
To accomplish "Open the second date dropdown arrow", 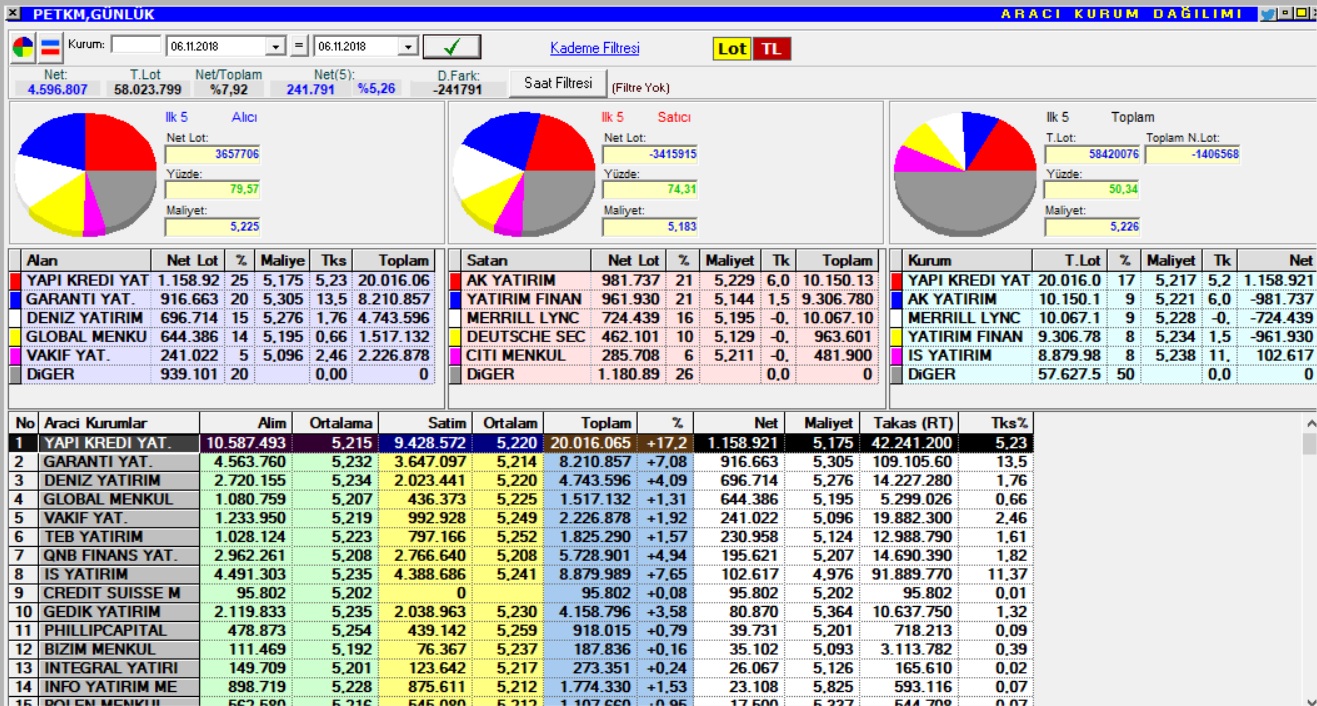I will [x=408, y=47].
